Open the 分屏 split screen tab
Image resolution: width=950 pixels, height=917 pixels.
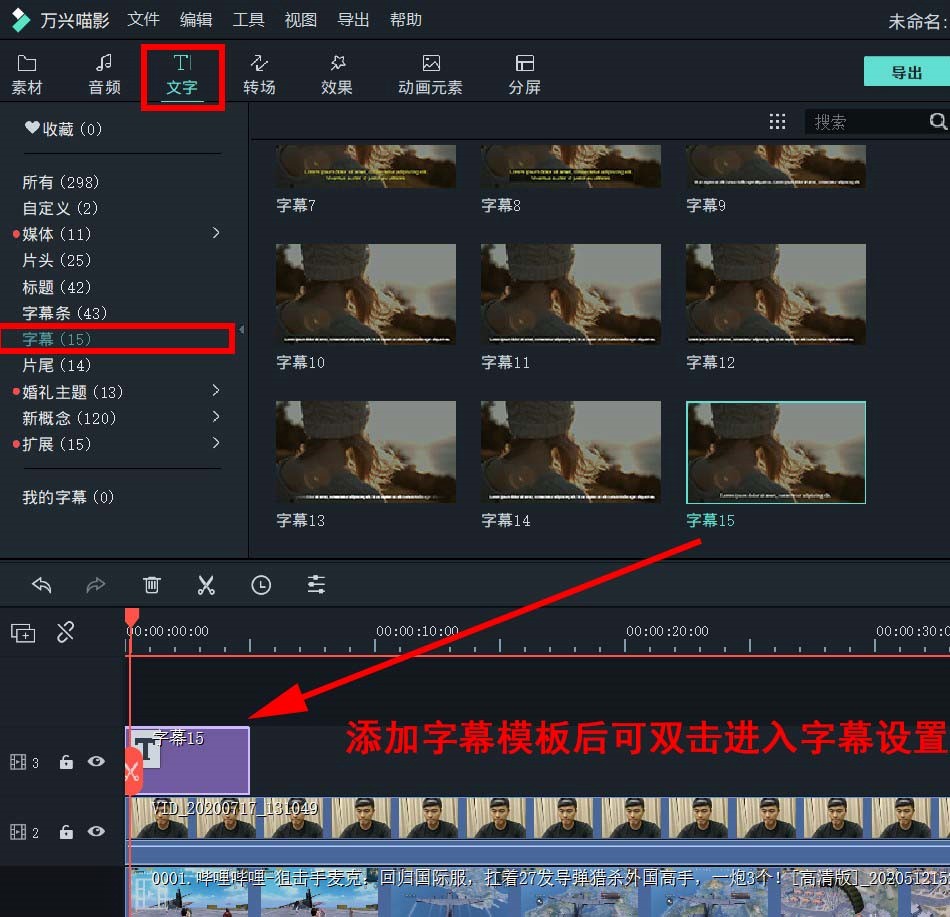[525, 75]
